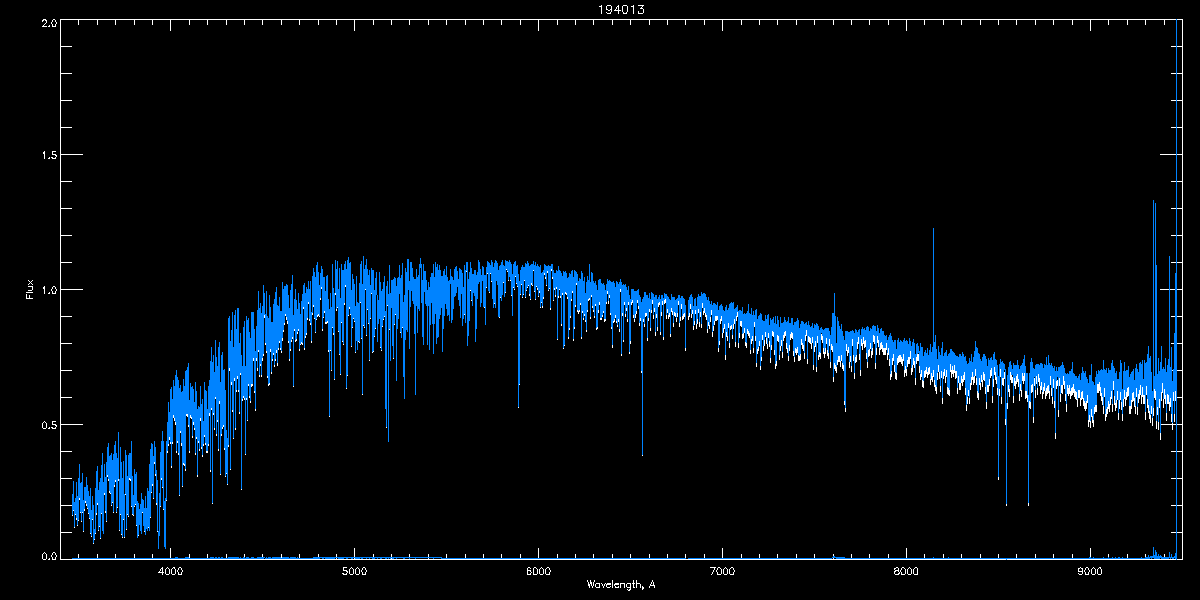Click the 0.0 y-axis tick label

point(47,556)
